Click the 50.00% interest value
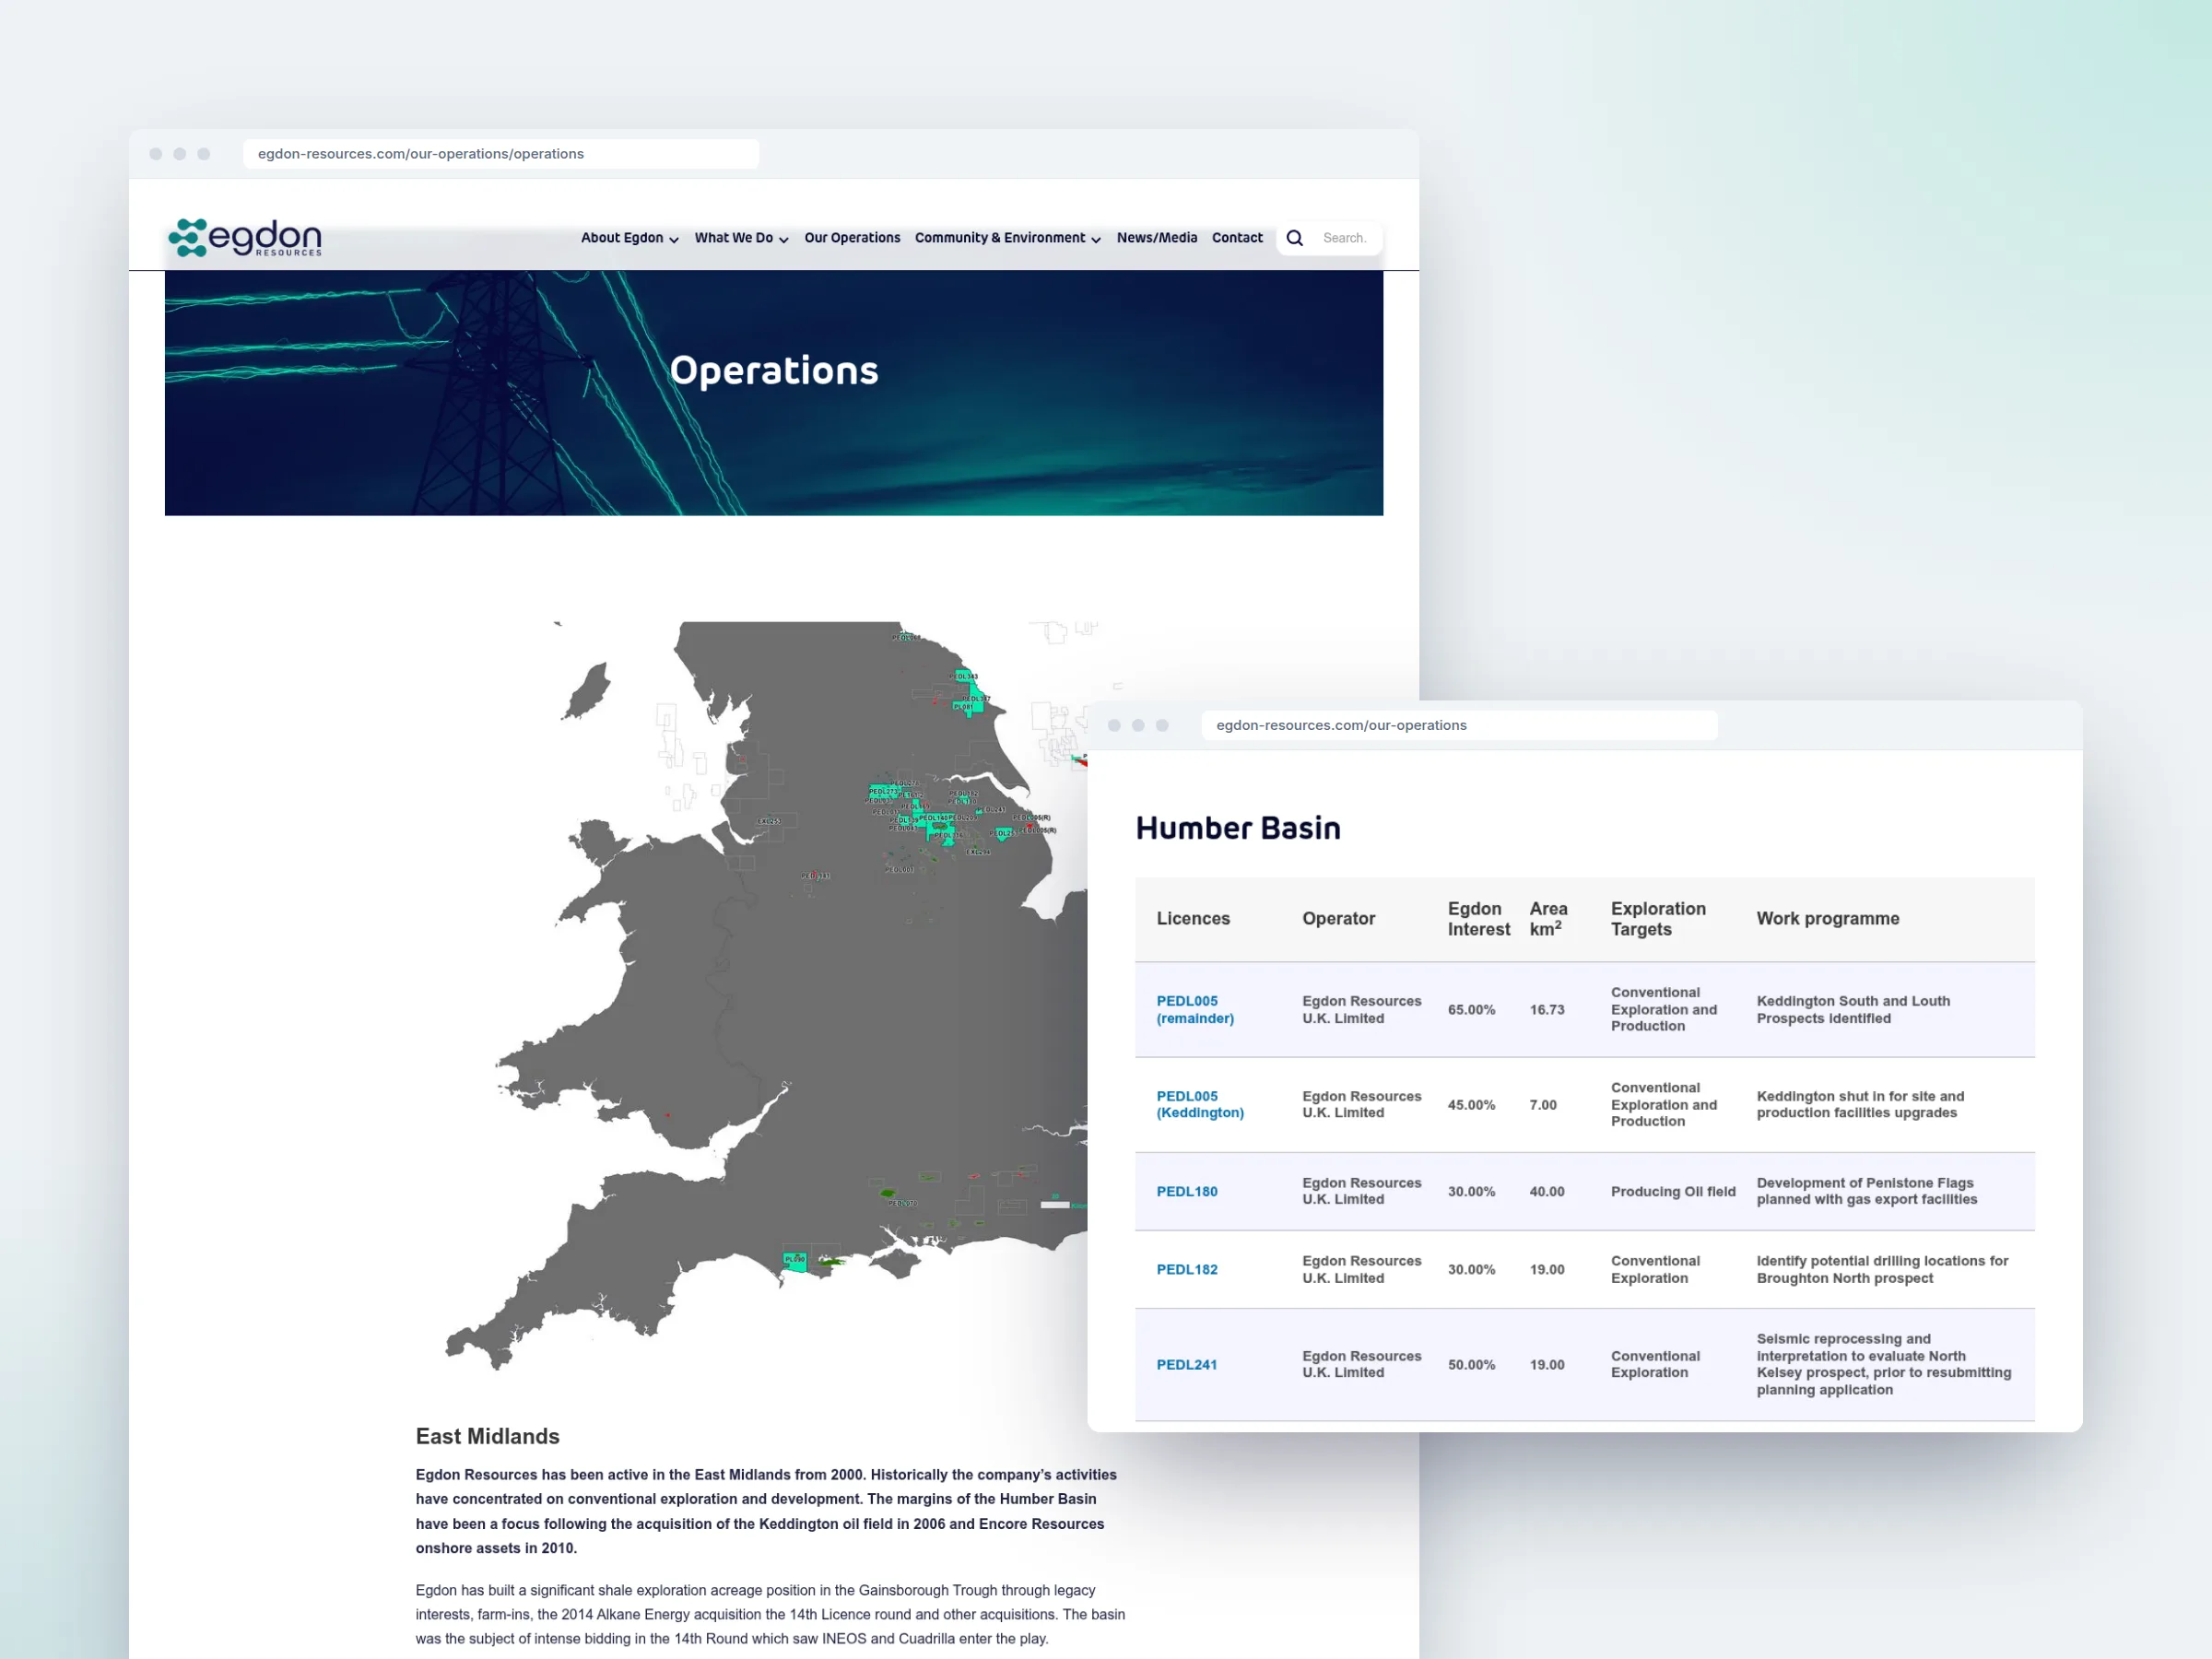Screen dimensions: 2212x1659 click(x=1471, y=1365)
